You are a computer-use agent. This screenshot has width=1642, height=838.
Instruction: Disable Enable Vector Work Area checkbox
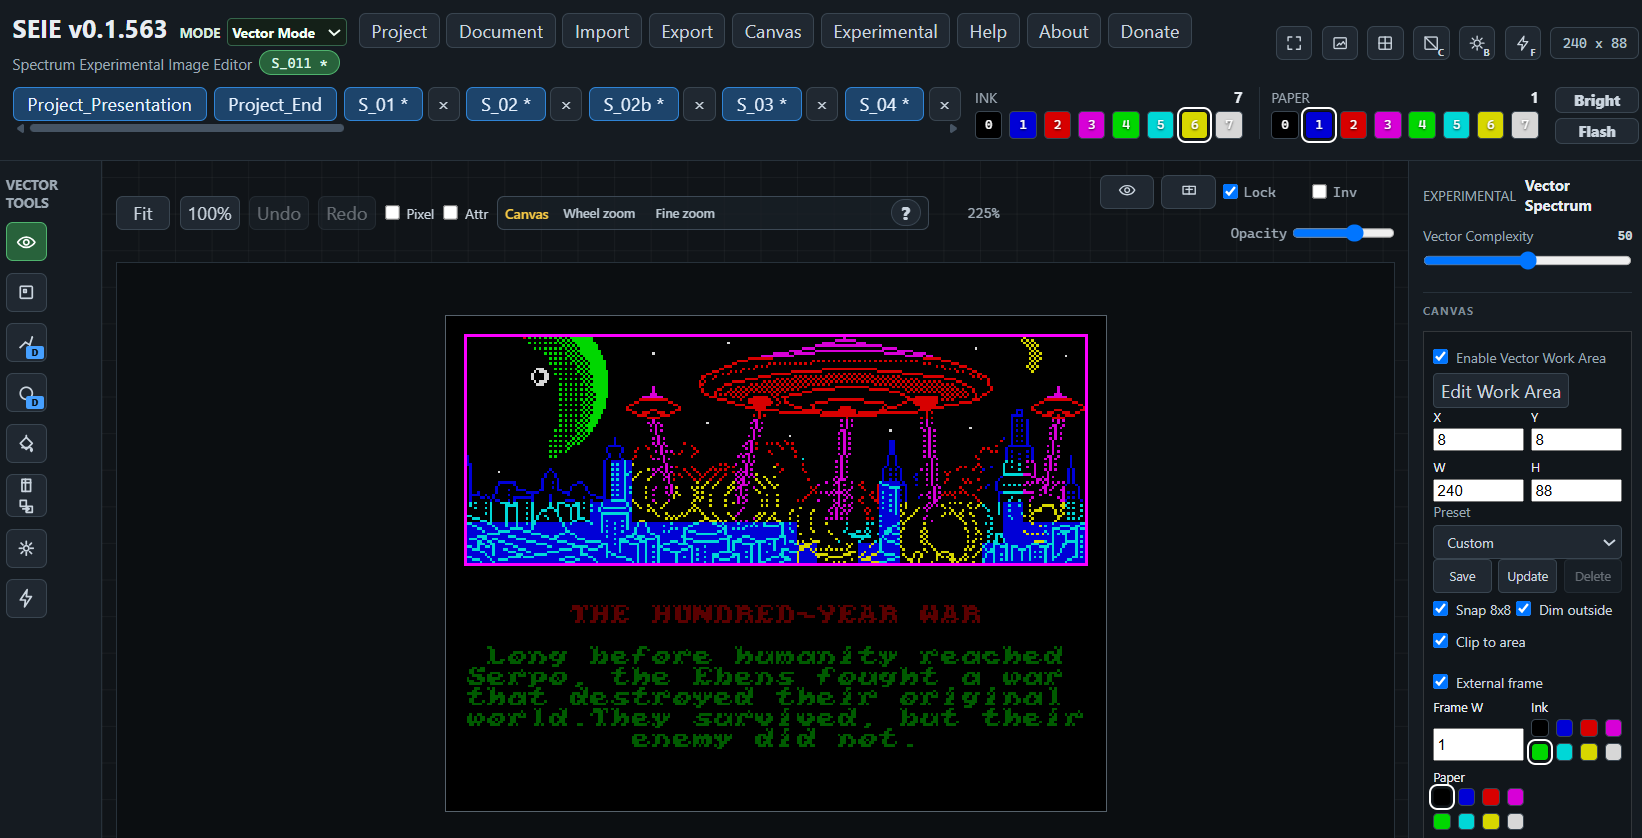[x=1441, y=357]
